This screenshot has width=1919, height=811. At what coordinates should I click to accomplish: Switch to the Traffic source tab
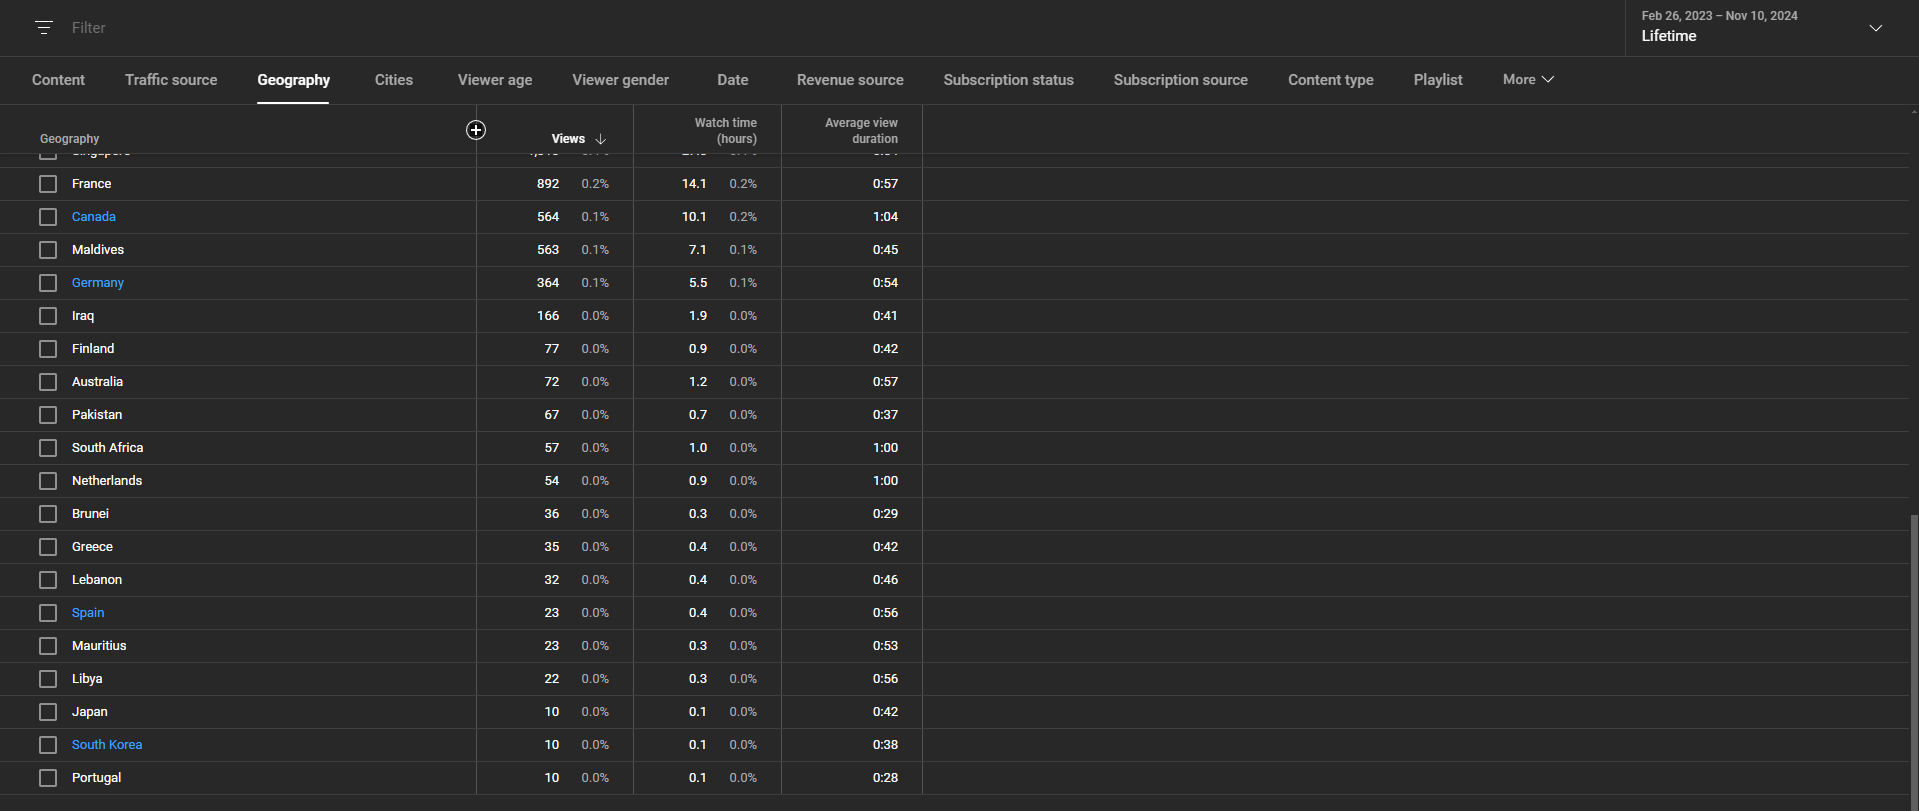click(x=171, y=80)
